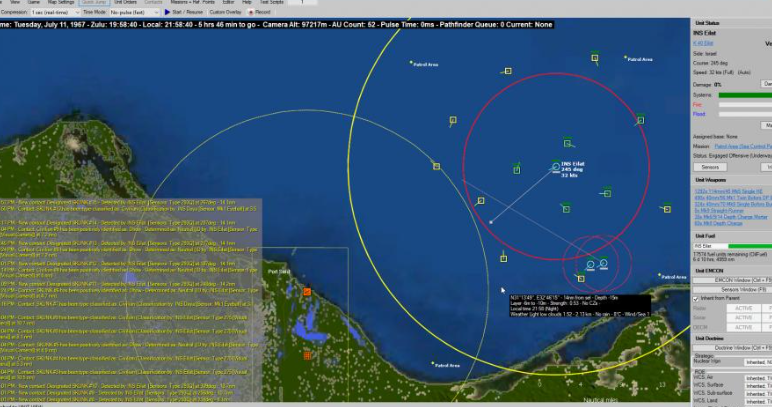Click the Custom Overlay button
Image resolution: width=772 pixels, height=407 pixels.
point(225,12)
